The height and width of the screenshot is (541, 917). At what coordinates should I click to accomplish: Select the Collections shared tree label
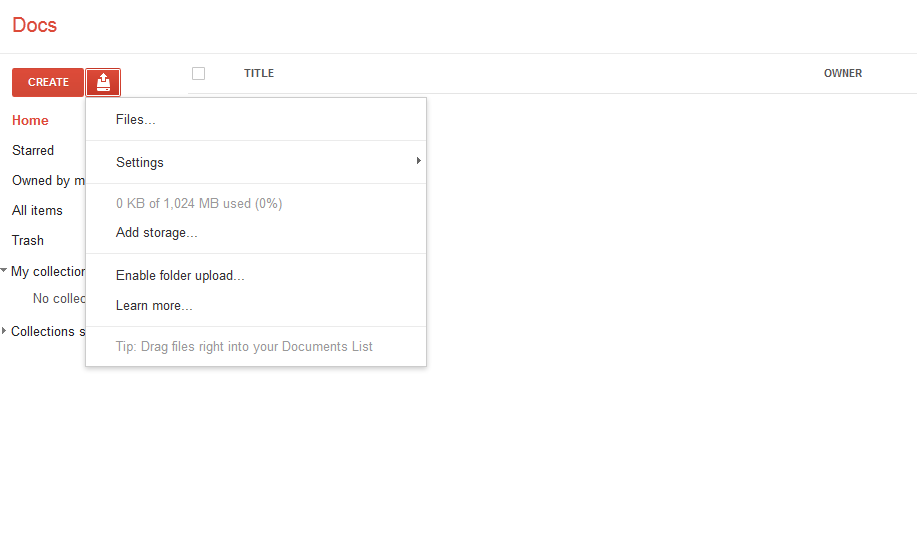tap(48, 332)
